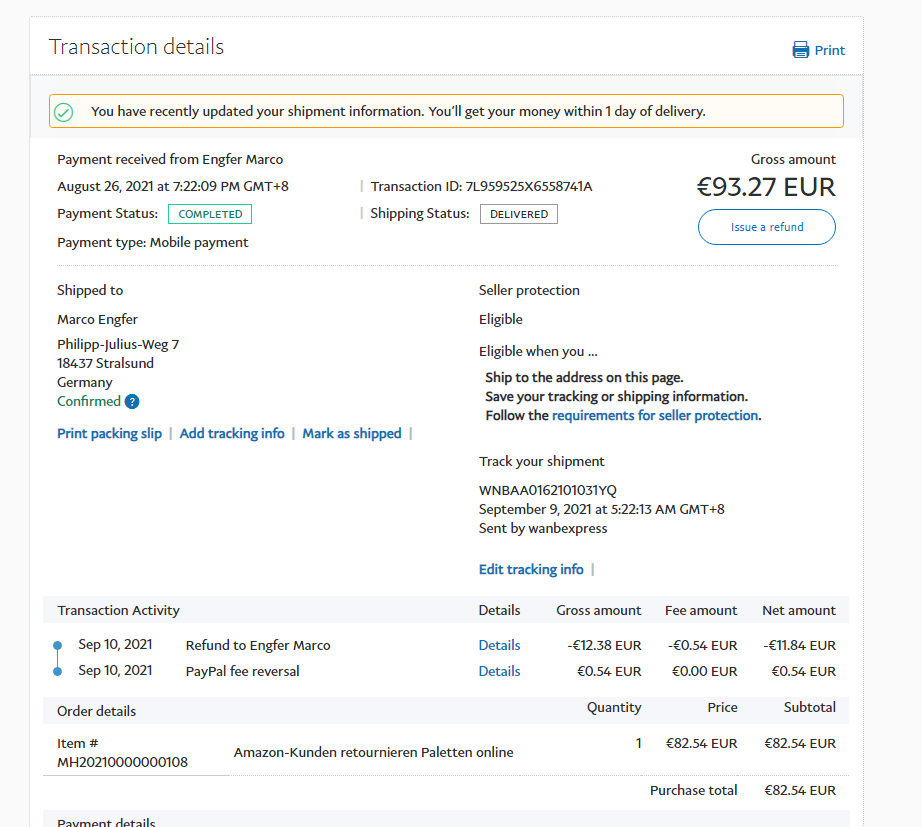922x827 pixels.
Task: Click item number MH20210000000108
Action: click(x=122, y=762)
